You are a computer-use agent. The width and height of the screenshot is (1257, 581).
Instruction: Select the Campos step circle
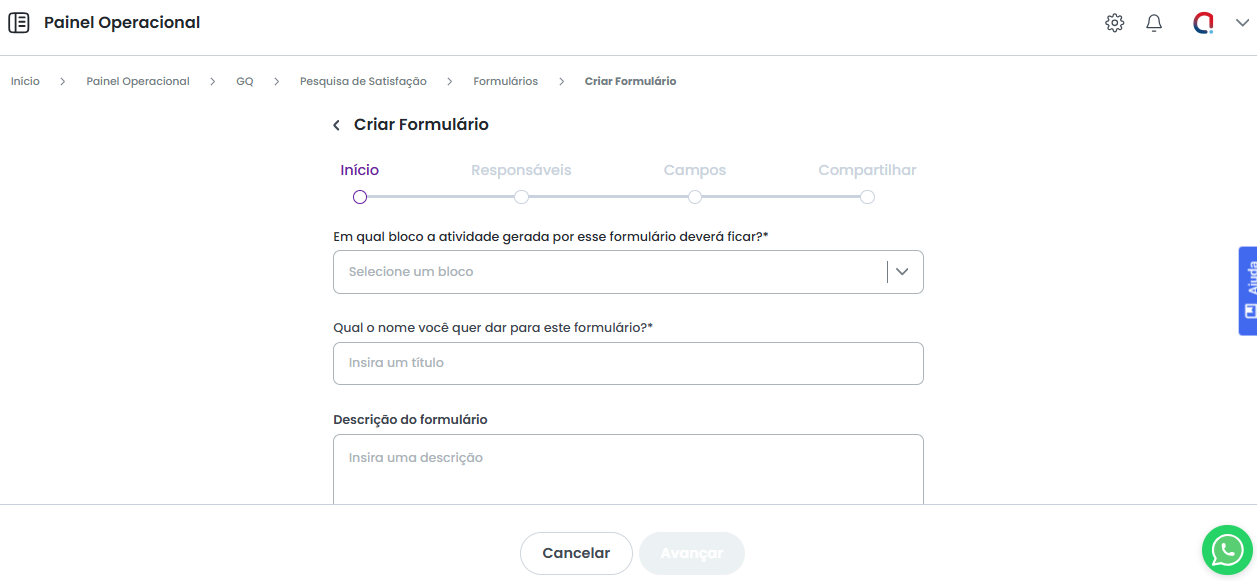pos(695,197)
